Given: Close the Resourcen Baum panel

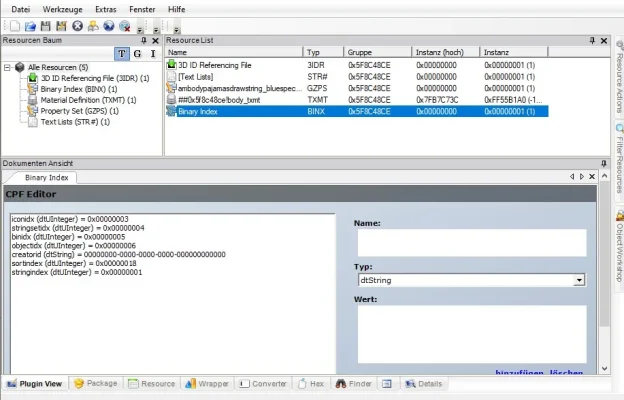Looking at the screenshot, I should [155, 41].
